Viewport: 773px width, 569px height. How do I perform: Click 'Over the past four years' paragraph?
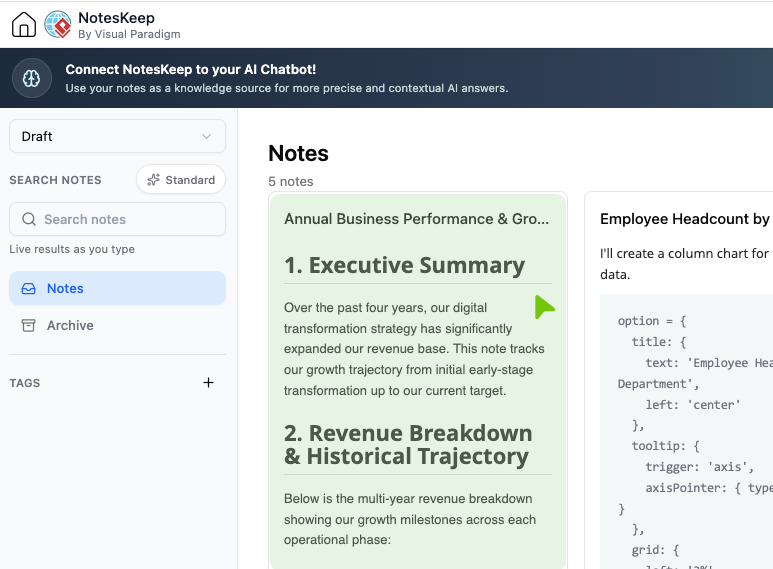point(414,349)
